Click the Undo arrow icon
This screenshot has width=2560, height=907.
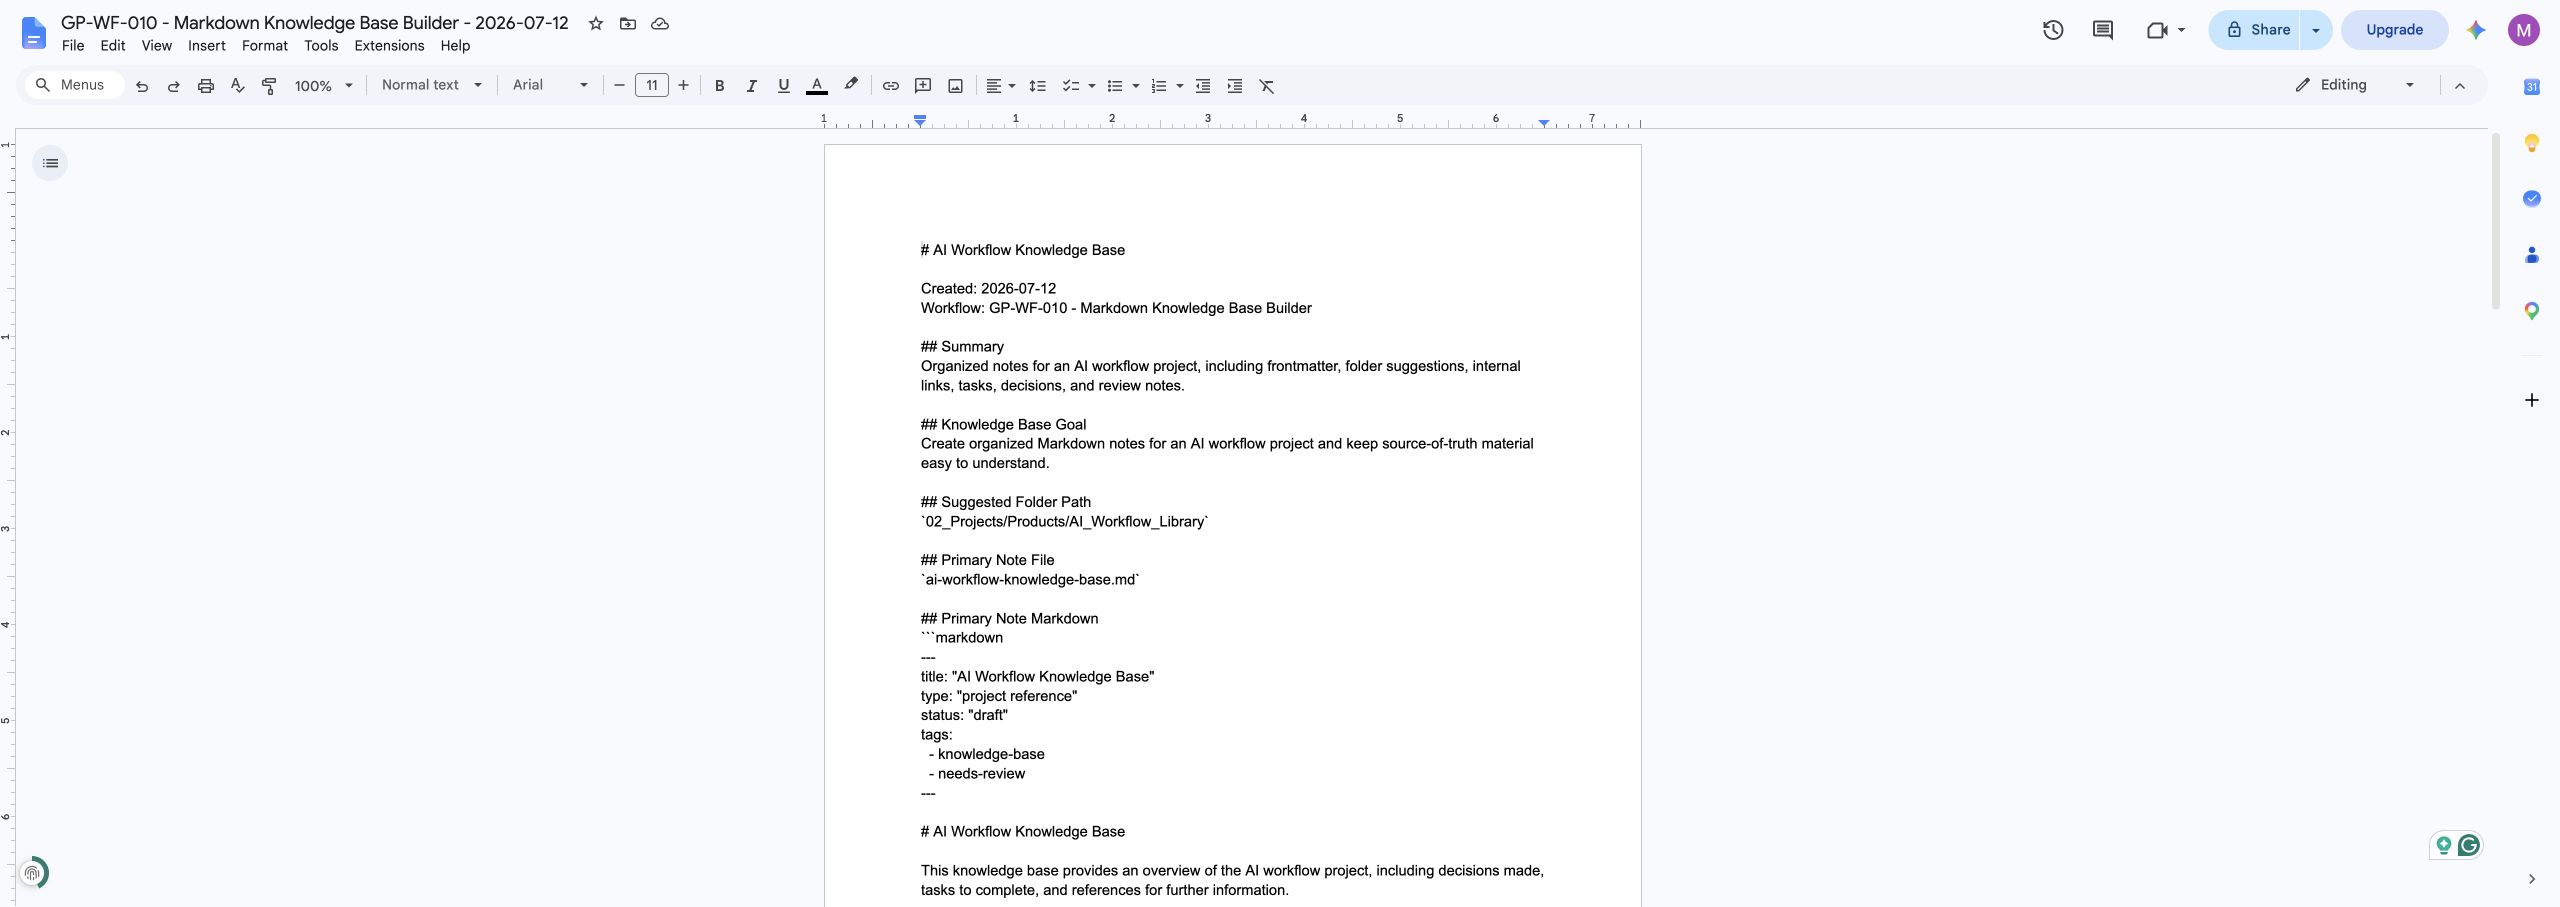click(x=142, y=86)
